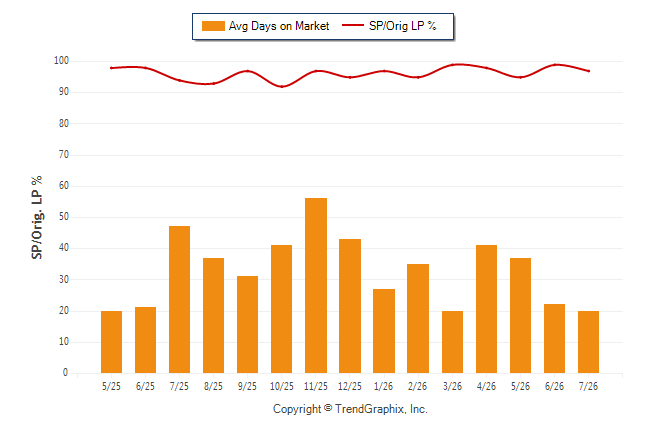Screen dimensions: 646x434
Task: Click the 7/25 orange bar
Action: (x=179, y=300)
